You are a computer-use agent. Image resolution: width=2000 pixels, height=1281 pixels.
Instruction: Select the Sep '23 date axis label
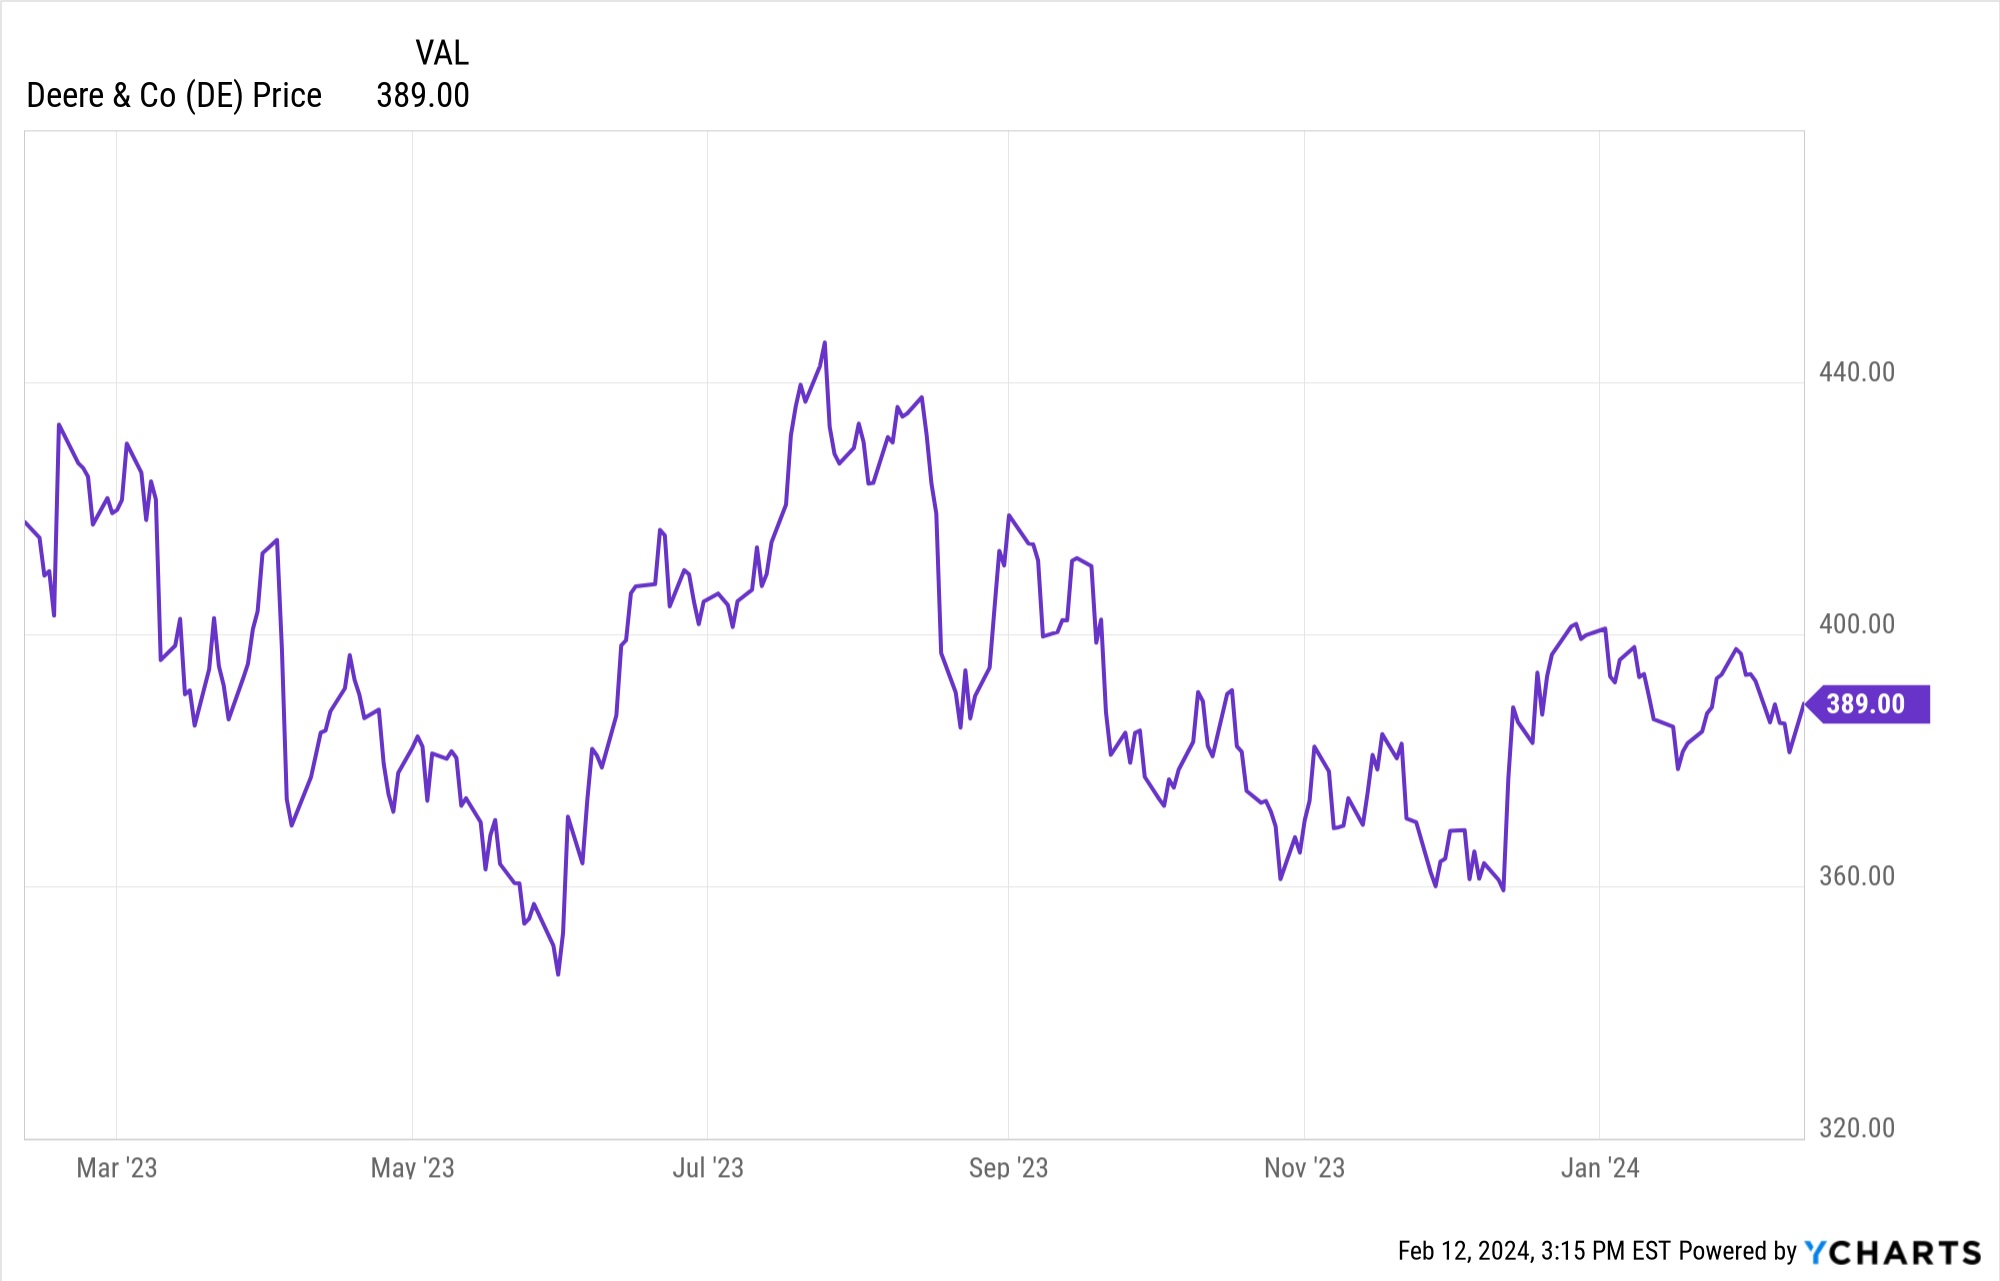1008,1168
